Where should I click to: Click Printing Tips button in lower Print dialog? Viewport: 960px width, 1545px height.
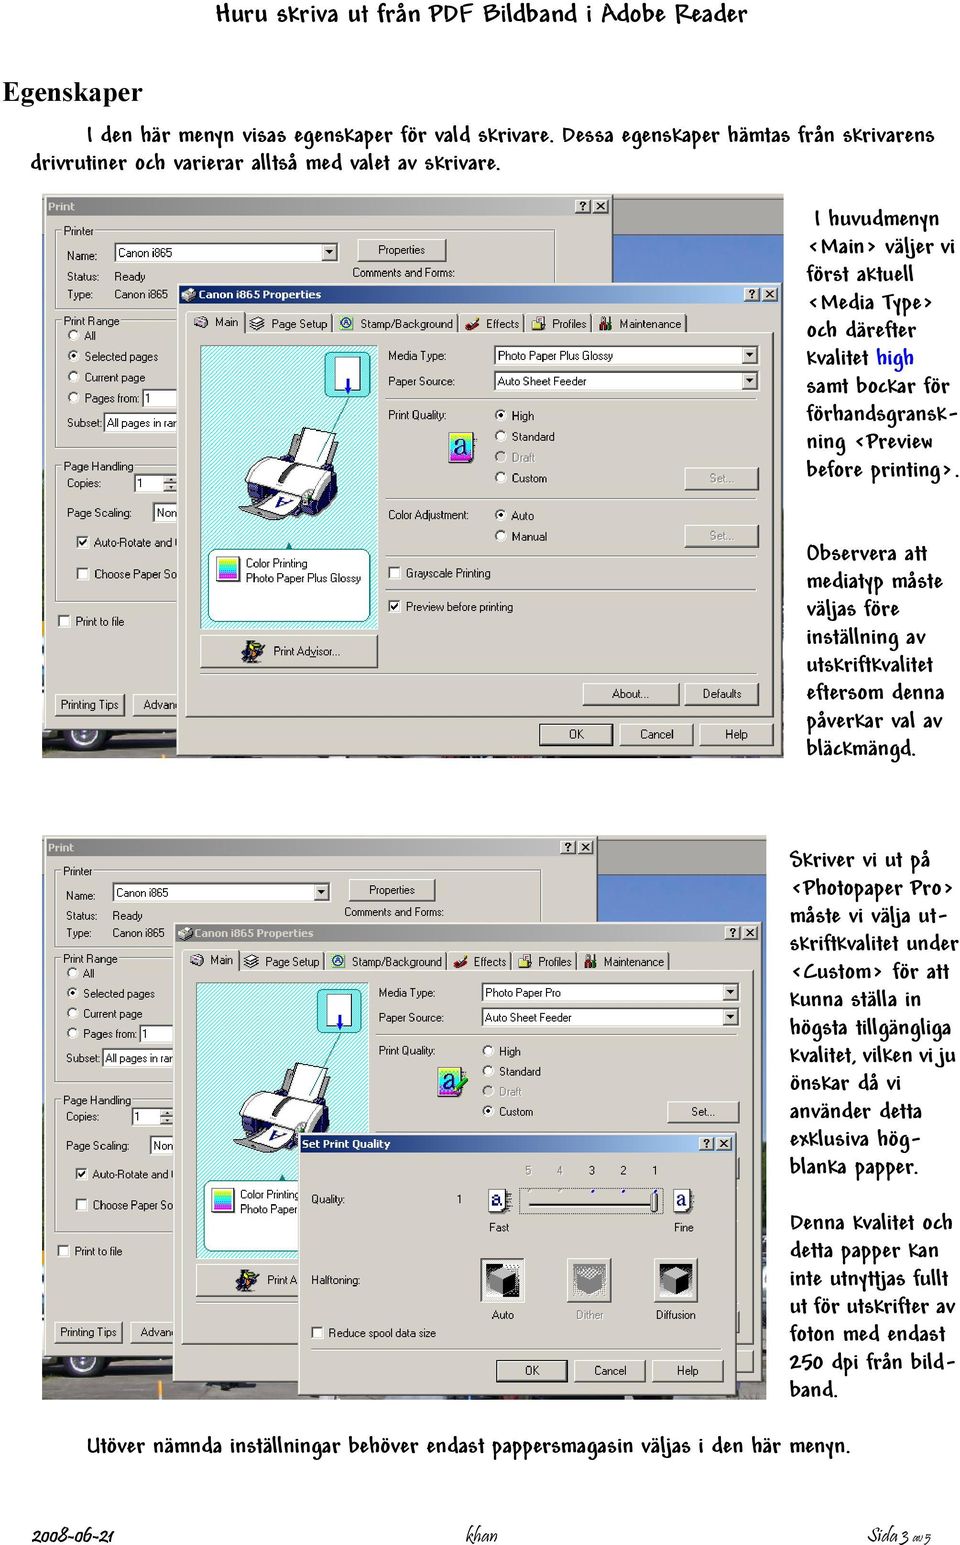[x=88, y=1332]
